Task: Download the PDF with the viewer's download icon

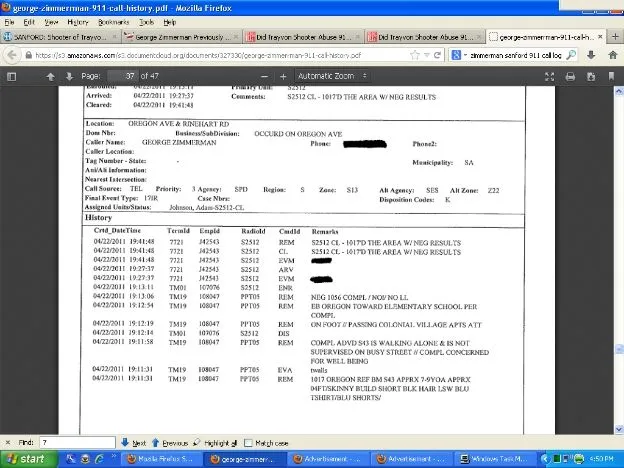Action: click(591, 76)
